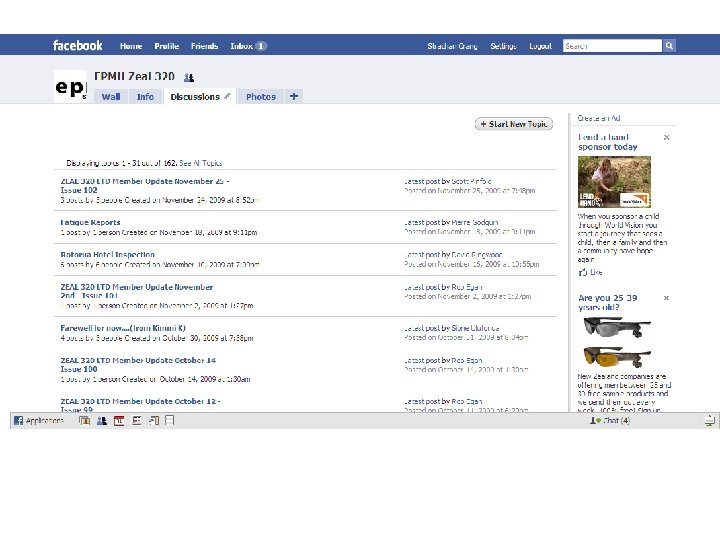Click the Like thumbs-up icon on the ad

click(x=583, y=272)
